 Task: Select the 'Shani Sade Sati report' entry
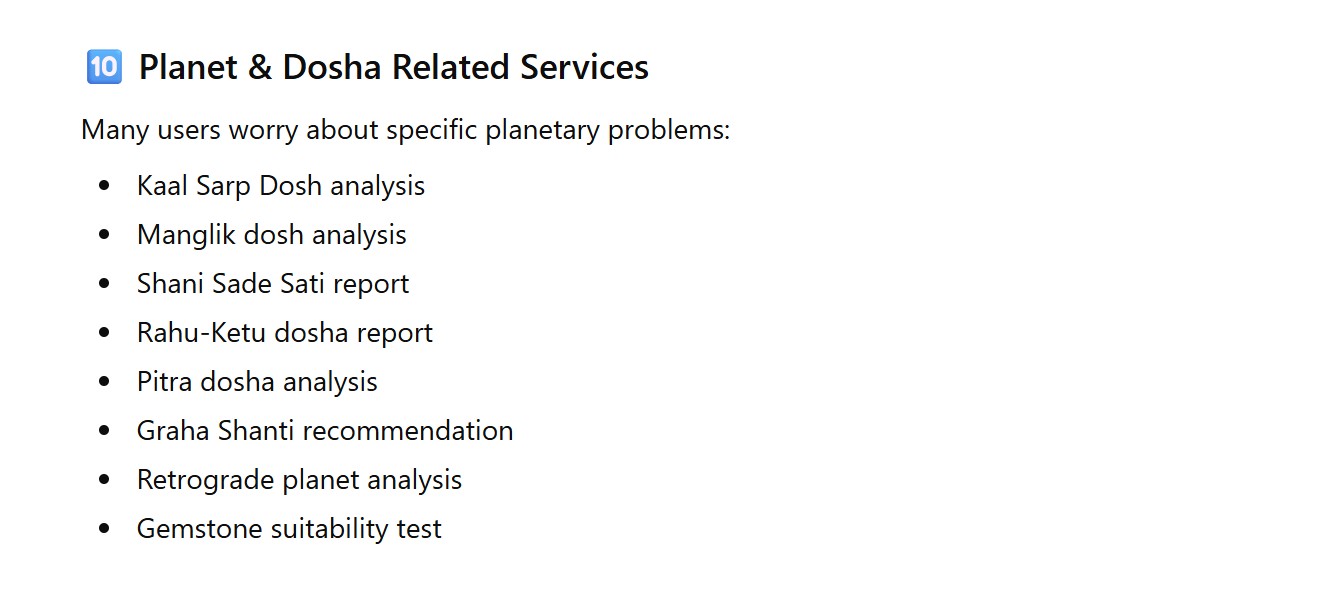coord(273,284)
